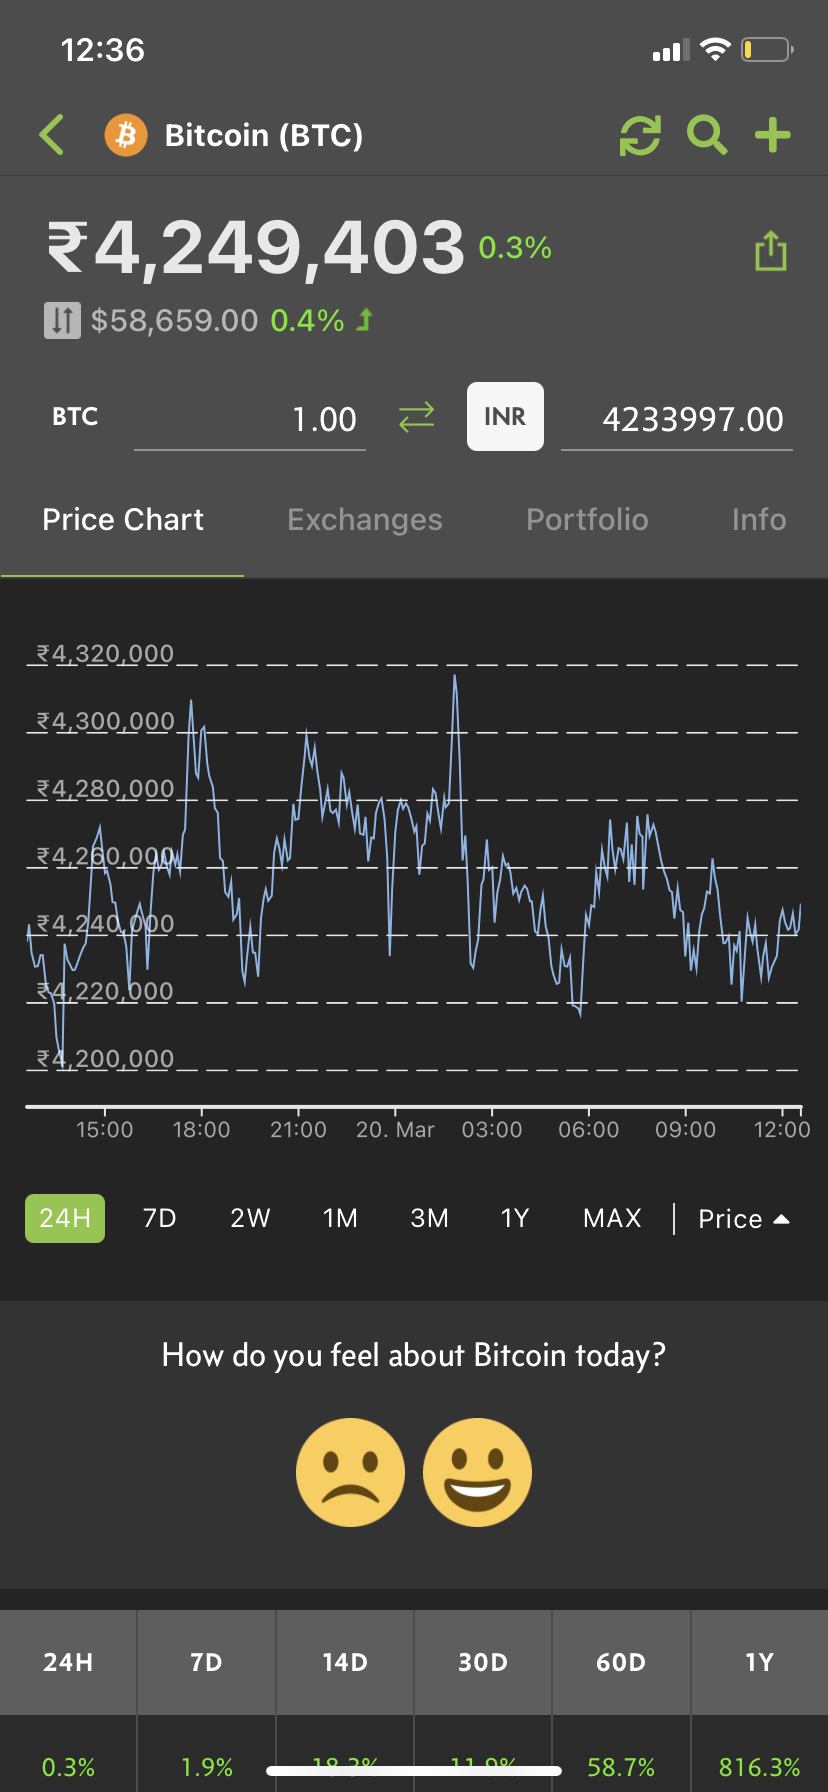Tap the 'How do you feel about Bitcoin today?' text
Viewport: 828px width, 1792px height.
coord(414,1355)
